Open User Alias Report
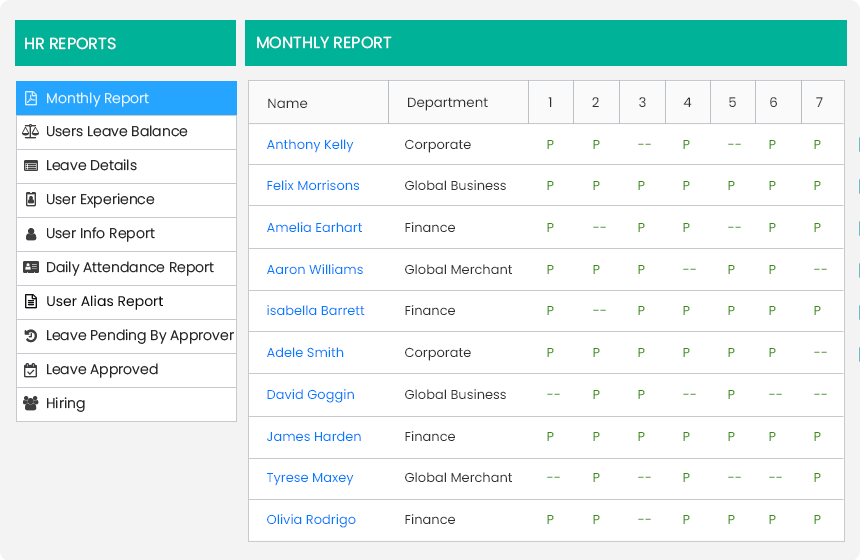 126,302
